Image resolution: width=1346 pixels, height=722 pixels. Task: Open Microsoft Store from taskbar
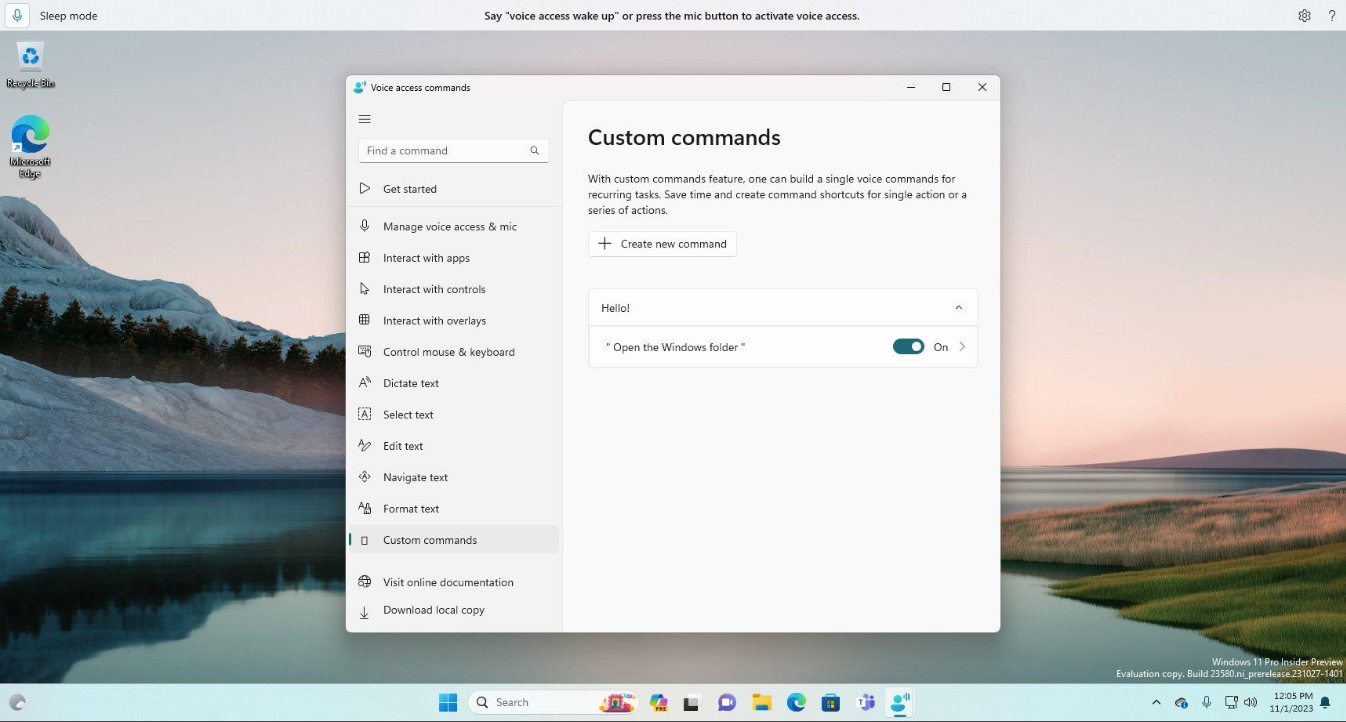point(830,703)
